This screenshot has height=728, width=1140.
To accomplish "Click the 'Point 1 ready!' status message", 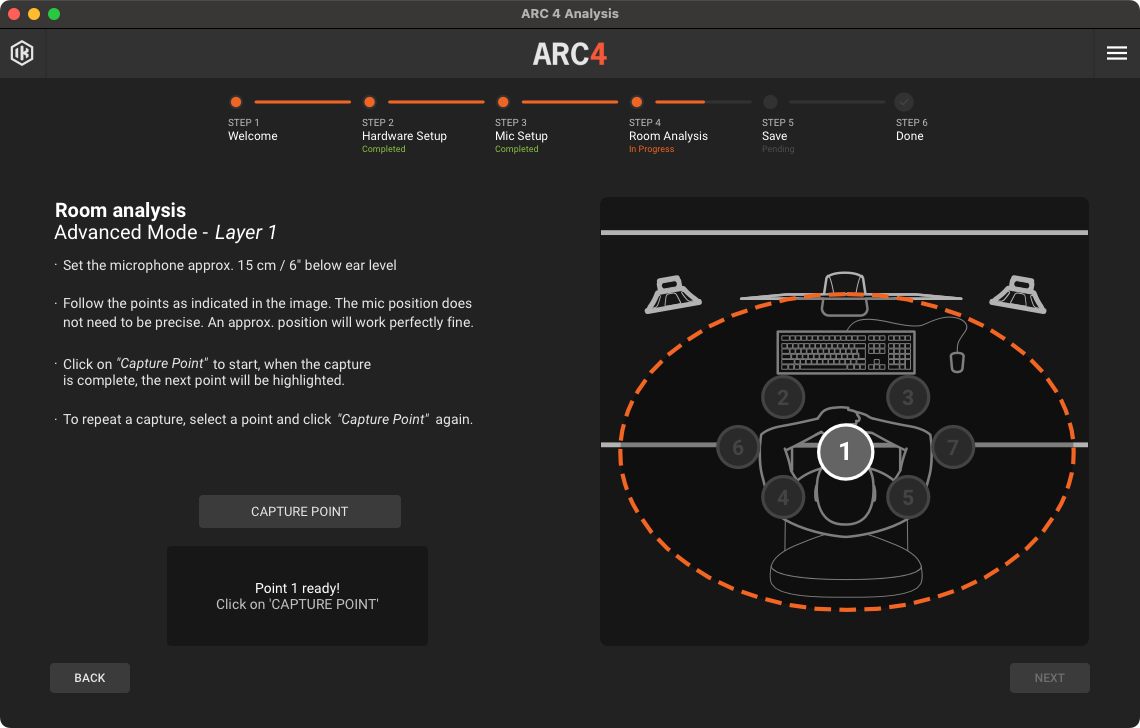I will (x=297, y=588).
